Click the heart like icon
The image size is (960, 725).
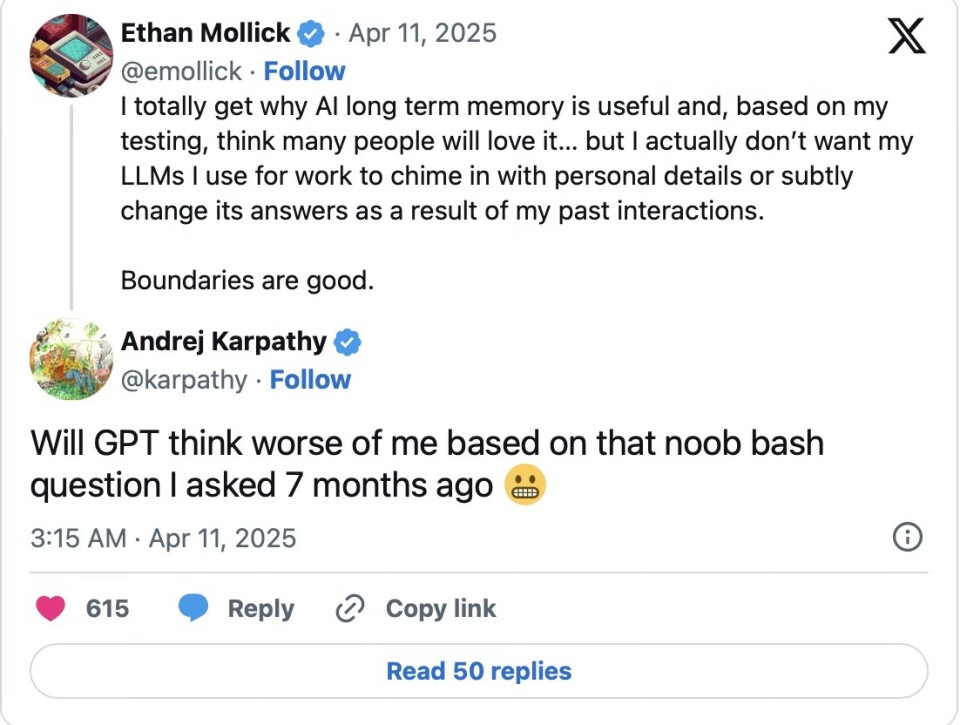point(51,608)
